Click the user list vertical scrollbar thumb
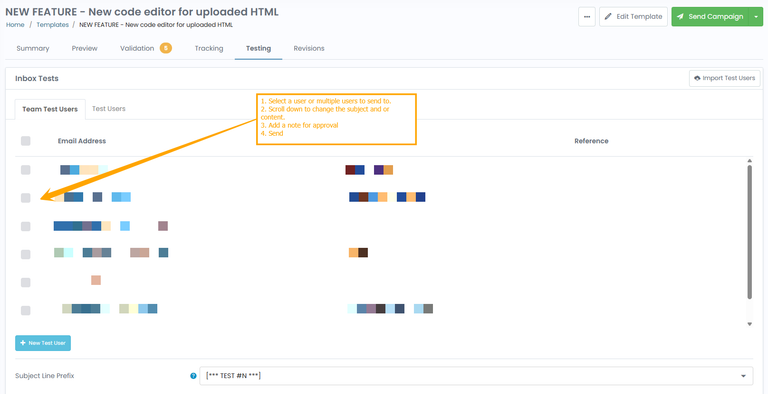768x394 pixels. click(749, 231)
